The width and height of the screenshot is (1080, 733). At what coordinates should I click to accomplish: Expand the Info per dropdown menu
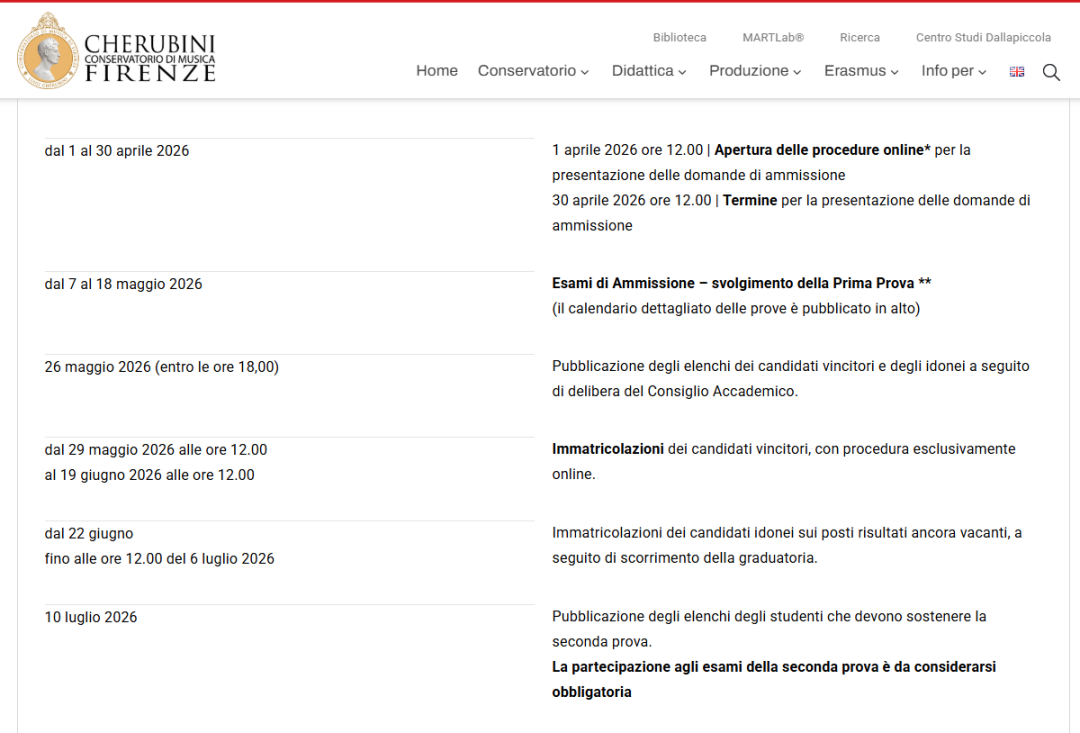click(x=954, y=71)
